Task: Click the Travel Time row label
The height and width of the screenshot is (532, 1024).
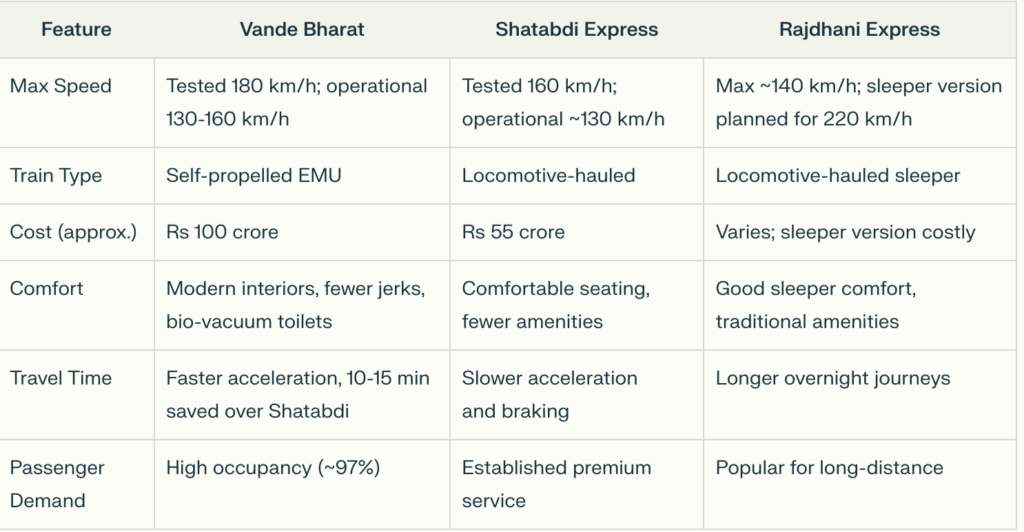Action: pos(61,378)
